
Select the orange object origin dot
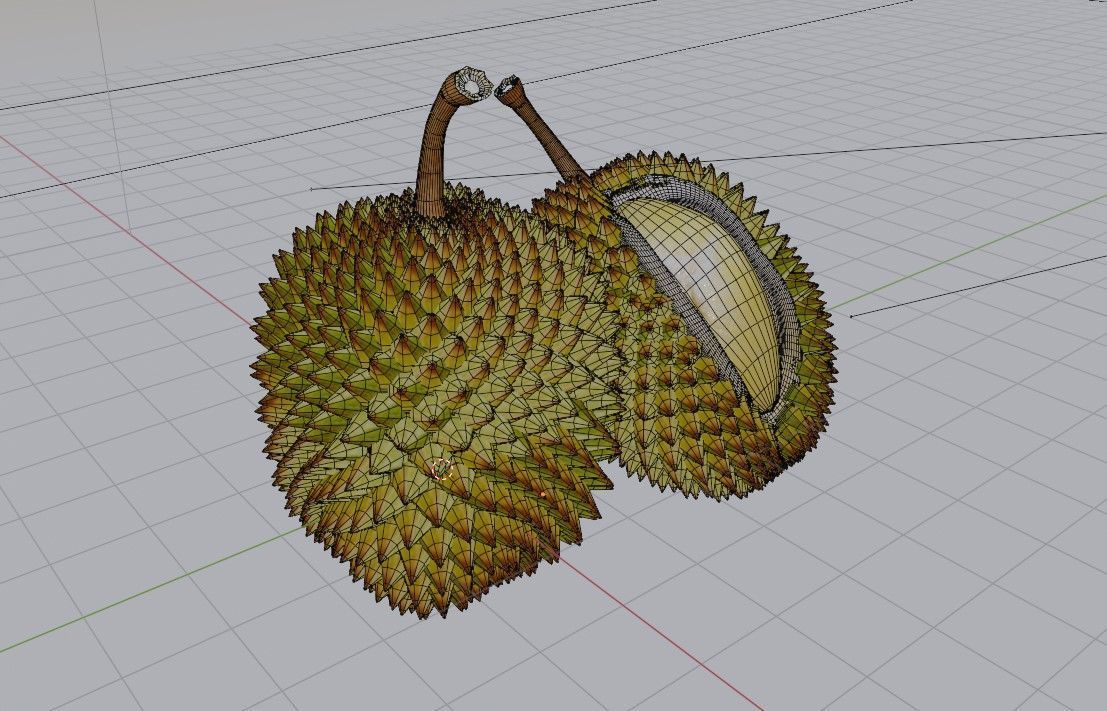tap(542, 494)
